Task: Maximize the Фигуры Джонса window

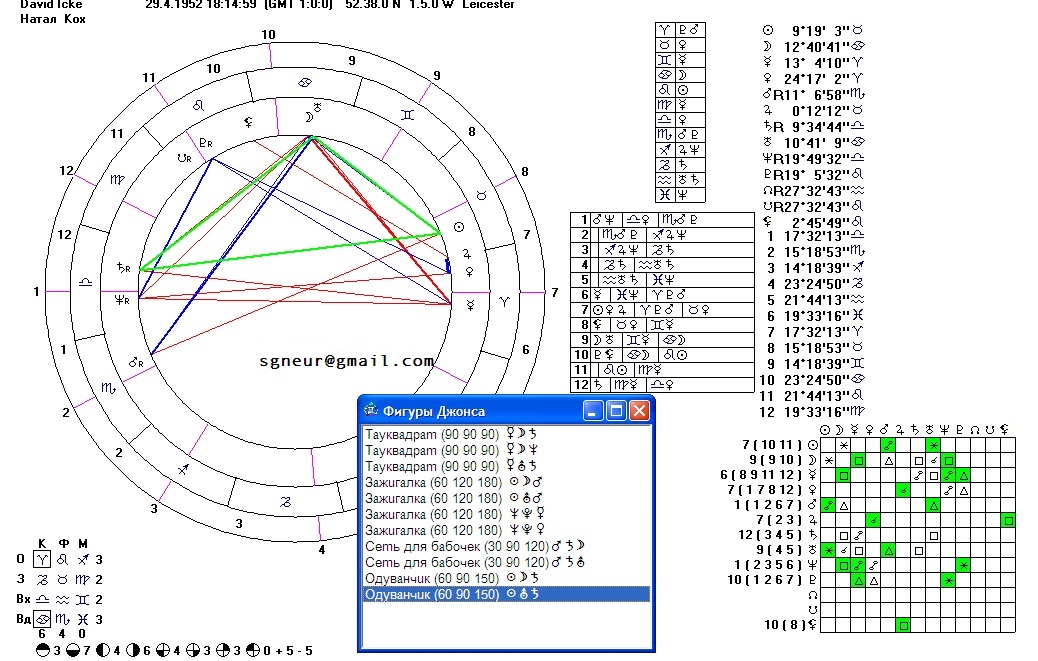Action: (x=616, y=411)
